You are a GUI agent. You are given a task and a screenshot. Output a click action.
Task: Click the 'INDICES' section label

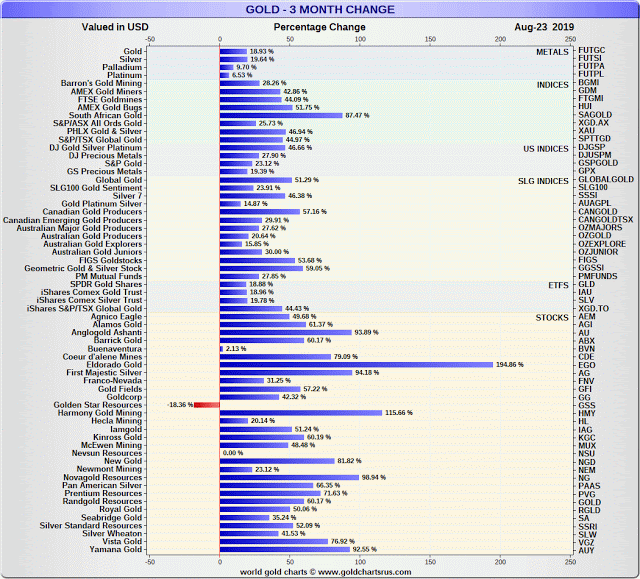(553, 85)
